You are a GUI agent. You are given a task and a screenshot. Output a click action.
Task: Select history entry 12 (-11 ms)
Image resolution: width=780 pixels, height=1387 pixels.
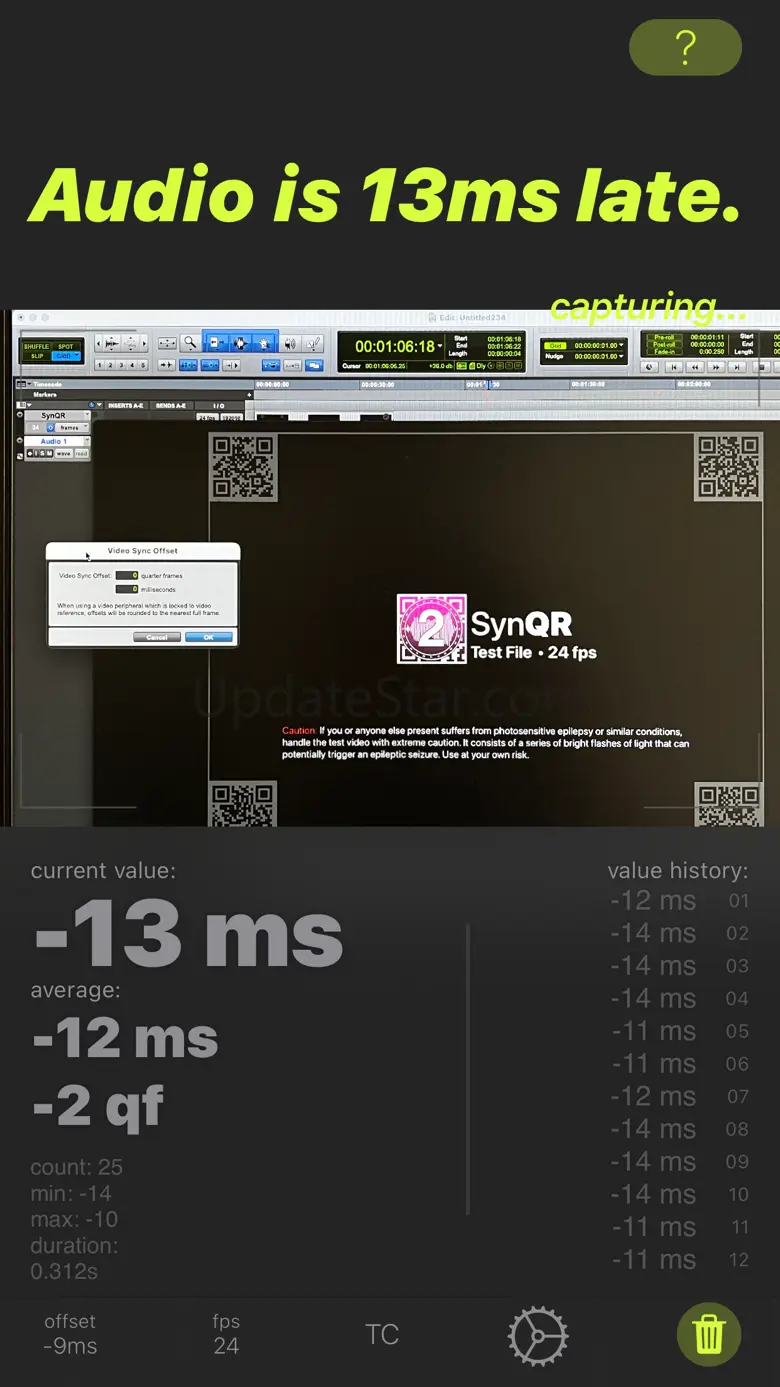point(679,1260)
